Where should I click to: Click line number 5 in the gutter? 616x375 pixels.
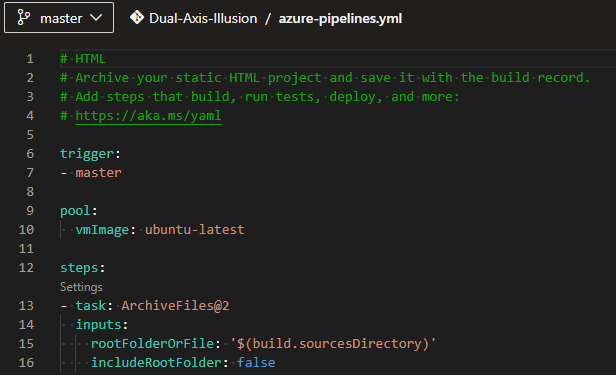[30, 135]
